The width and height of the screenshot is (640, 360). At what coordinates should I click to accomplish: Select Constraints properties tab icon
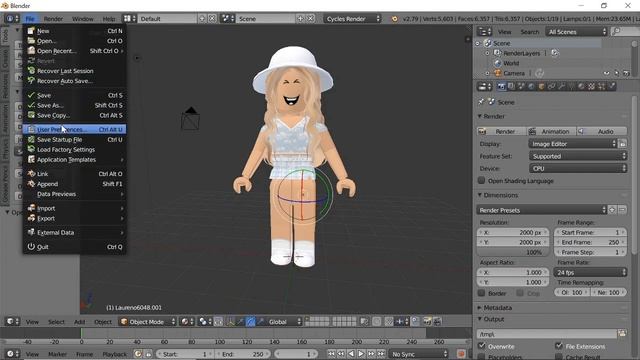(551, 86)
